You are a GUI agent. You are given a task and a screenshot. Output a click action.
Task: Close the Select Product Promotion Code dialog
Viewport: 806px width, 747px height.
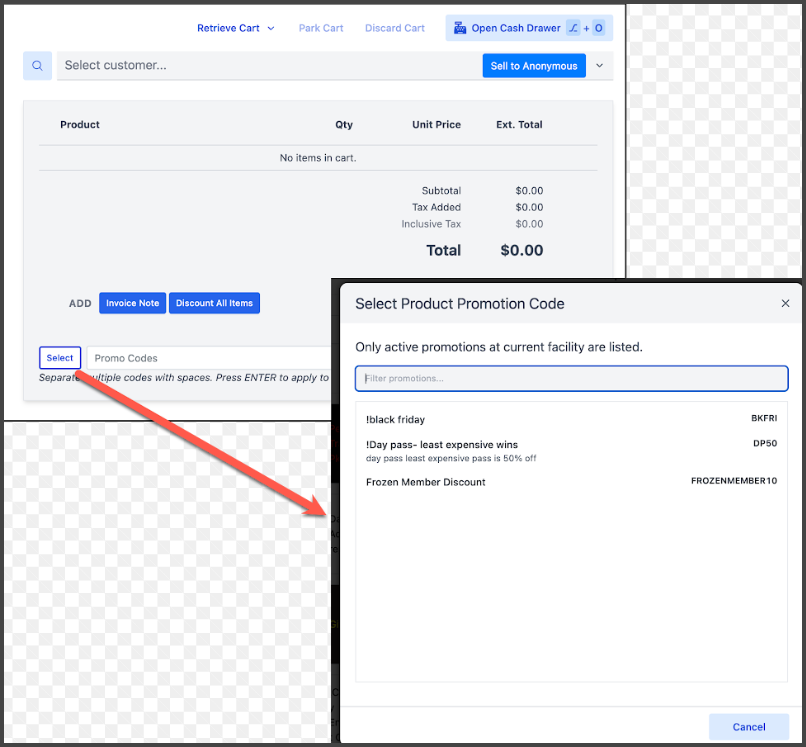tap(785, 303)
